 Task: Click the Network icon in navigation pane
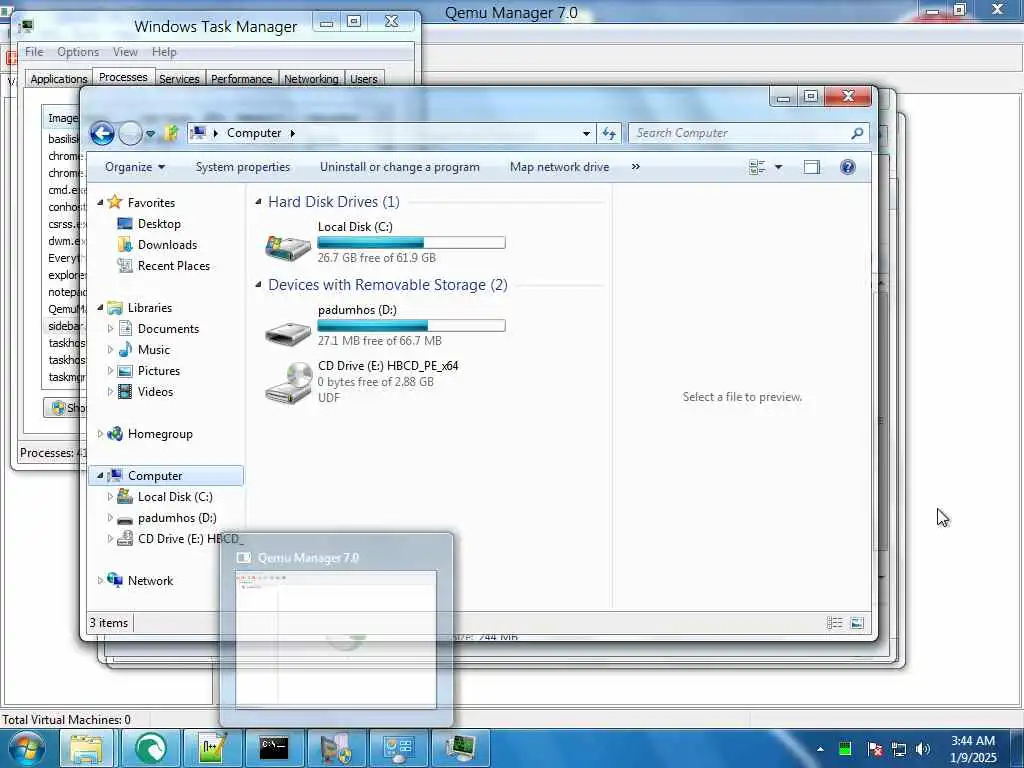pos(115,580)
